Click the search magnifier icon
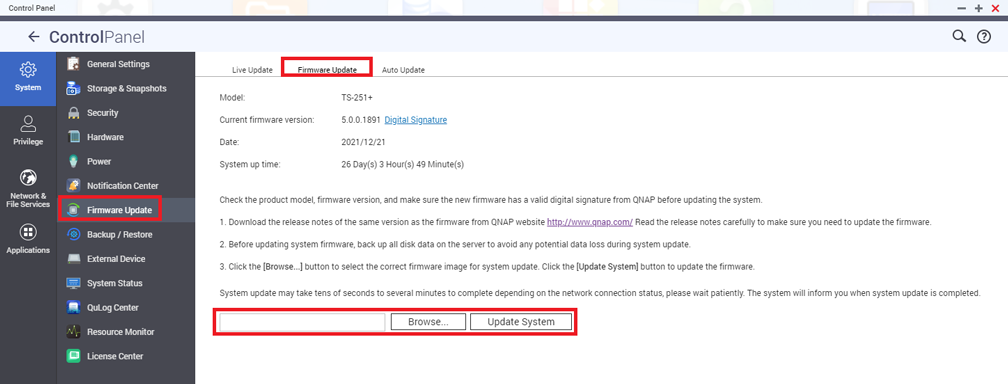The width and height of the screenshot is (1008, 384). tap(958, 37)
